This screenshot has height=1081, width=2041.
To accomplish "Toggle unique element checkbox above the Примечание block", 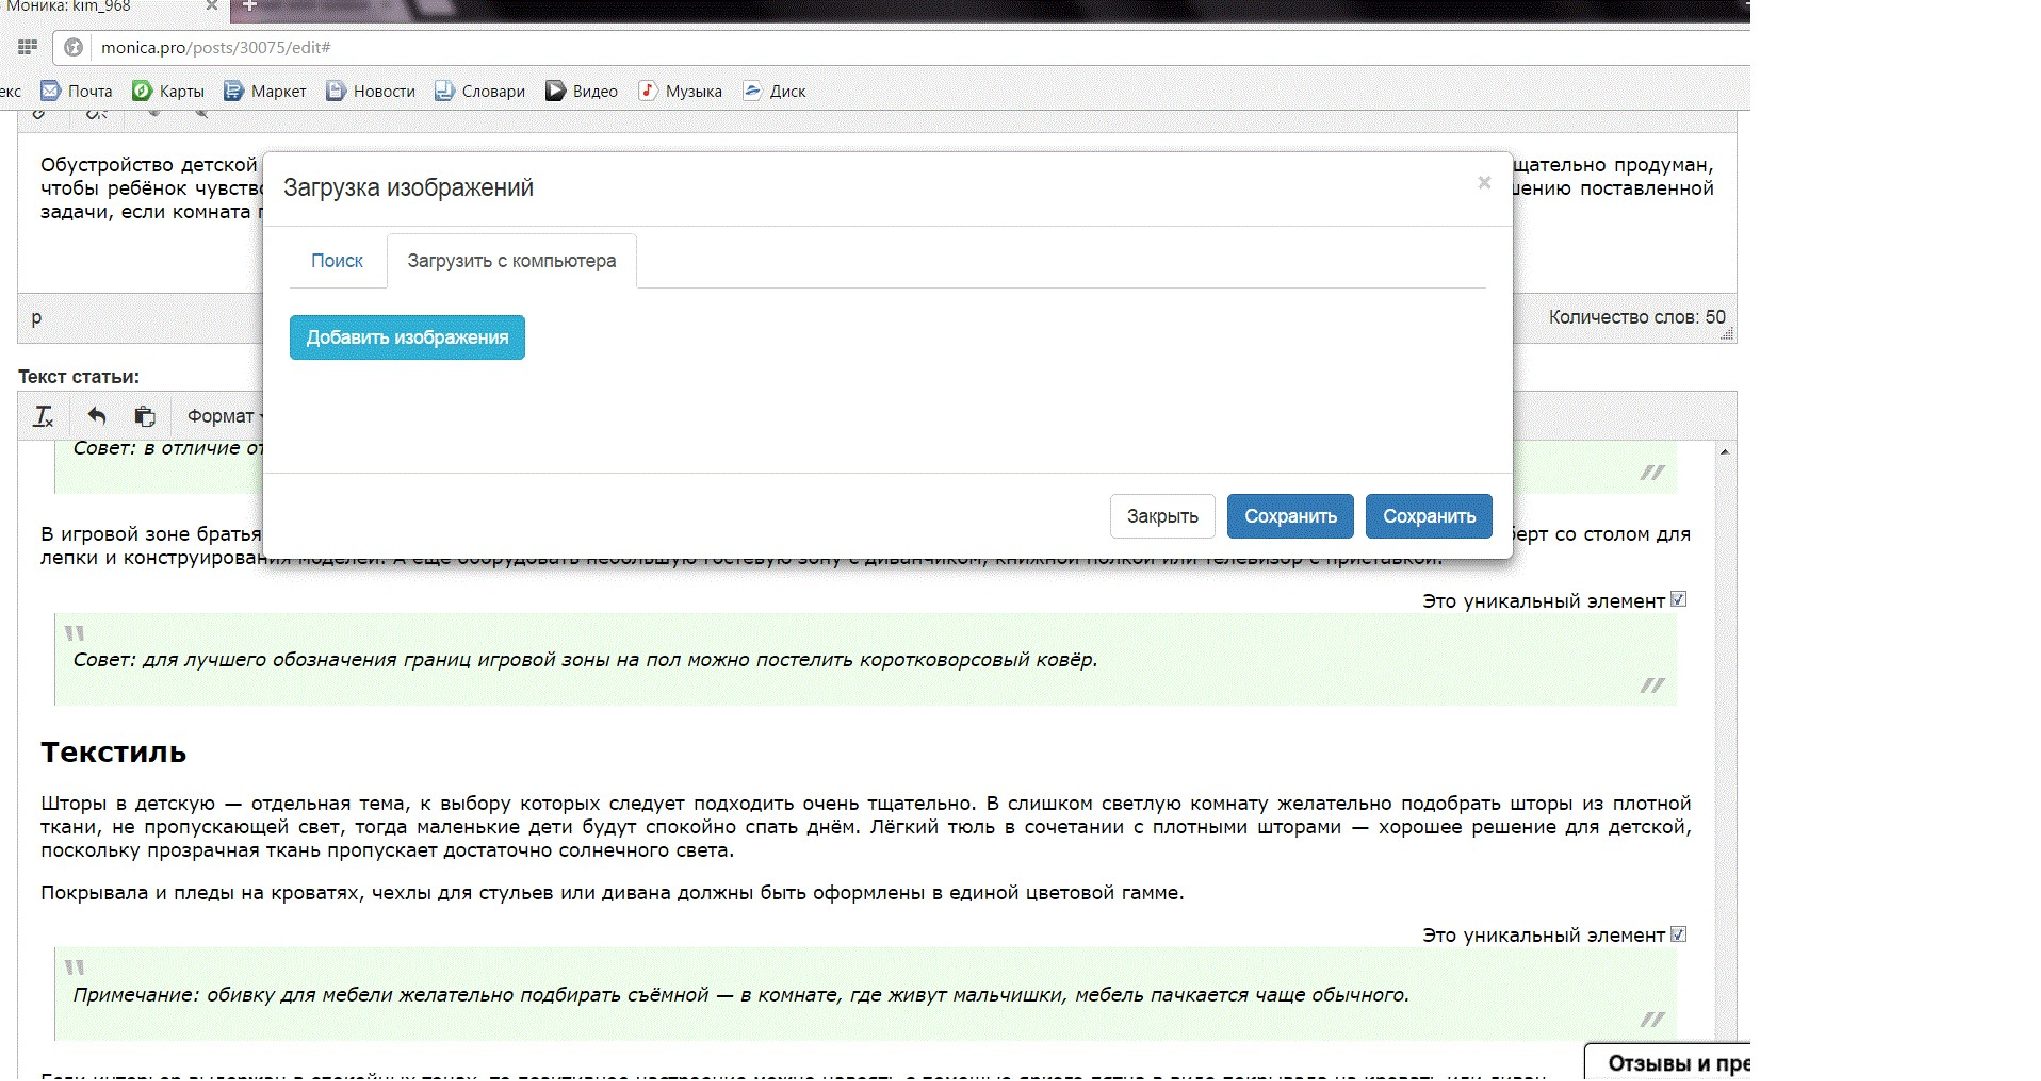I will [x=1678, y=934].
